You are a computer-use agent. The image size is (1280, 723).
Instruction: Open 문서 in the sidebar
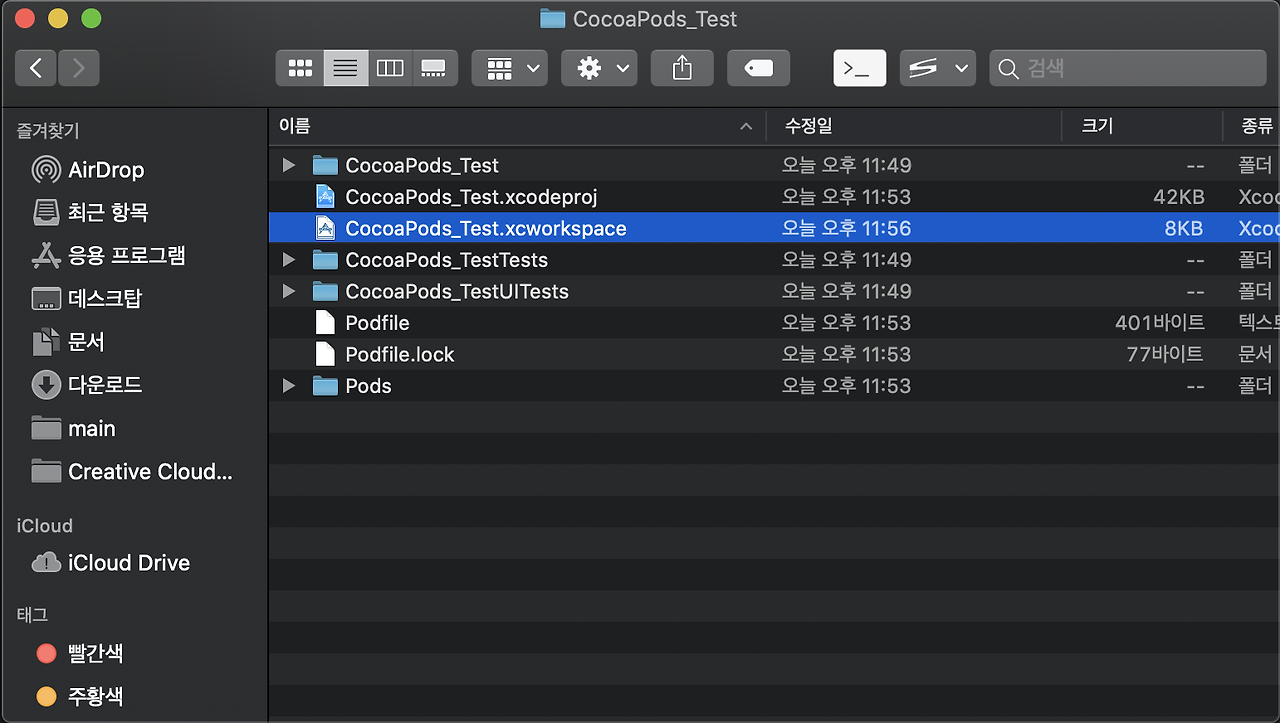68,342
